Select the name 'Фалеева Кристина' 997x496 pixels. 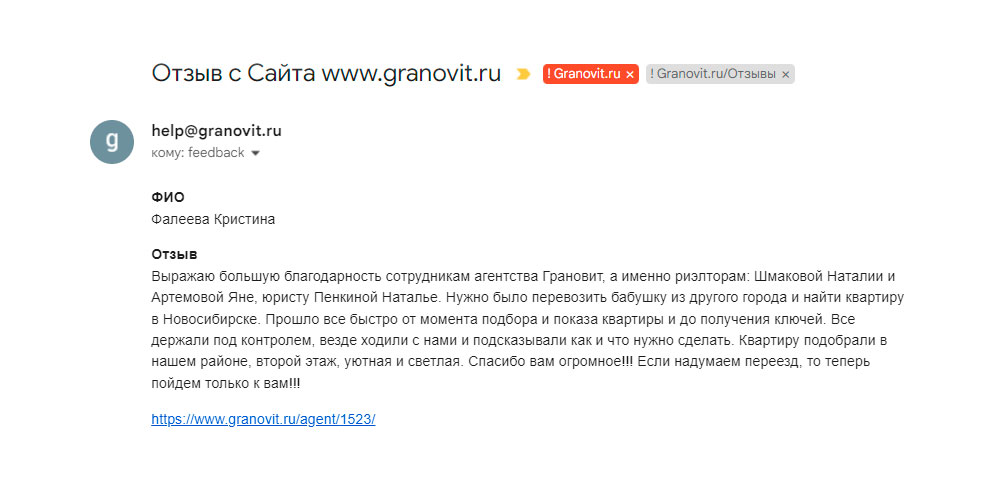[x=213, y=220]
